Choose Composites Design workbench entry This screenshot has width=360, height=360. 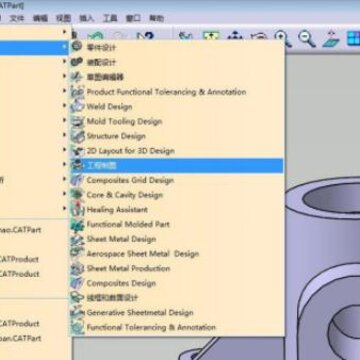pyautogui.click(x=121, y=283)
